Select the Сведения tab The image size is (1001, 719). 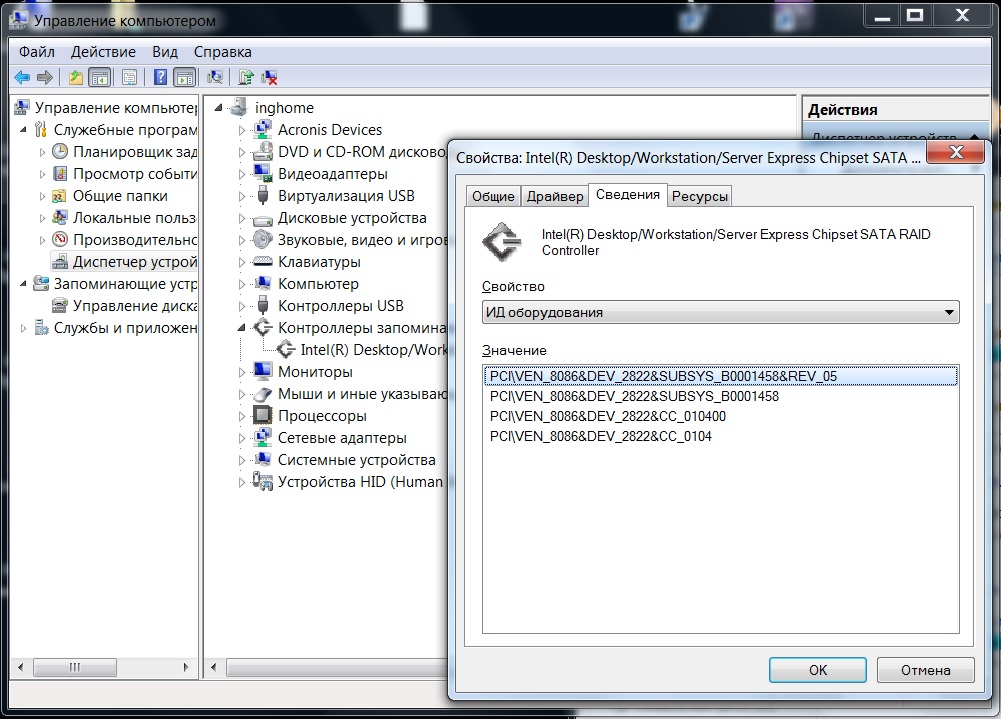(x=628, y=195)
